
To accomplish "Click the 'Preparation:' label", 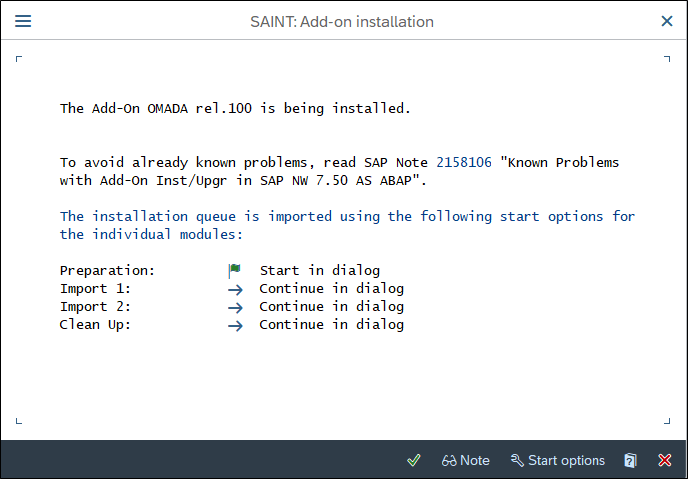I will (x=108, y=271).
